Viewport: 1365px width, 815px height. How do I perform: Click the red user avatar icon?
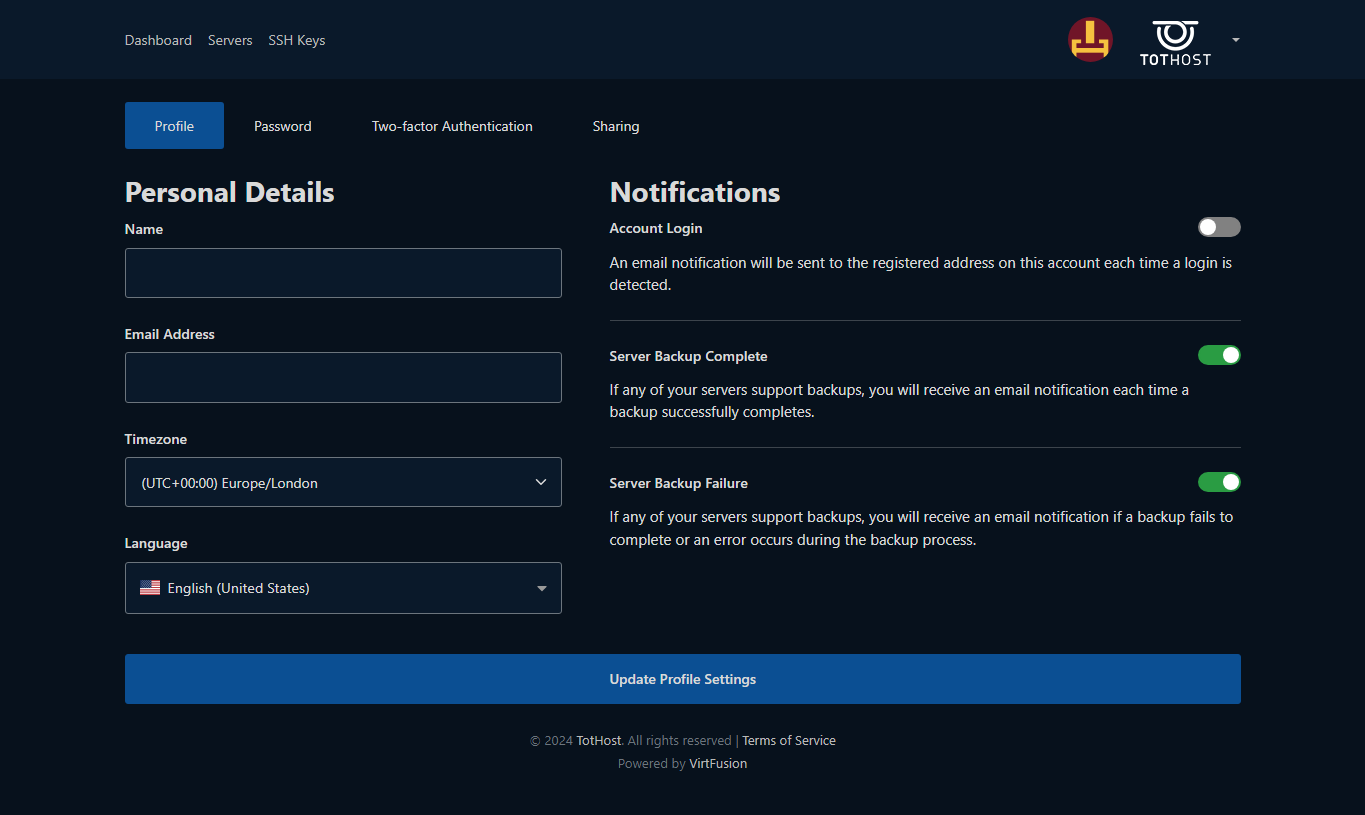(1090, 40)
